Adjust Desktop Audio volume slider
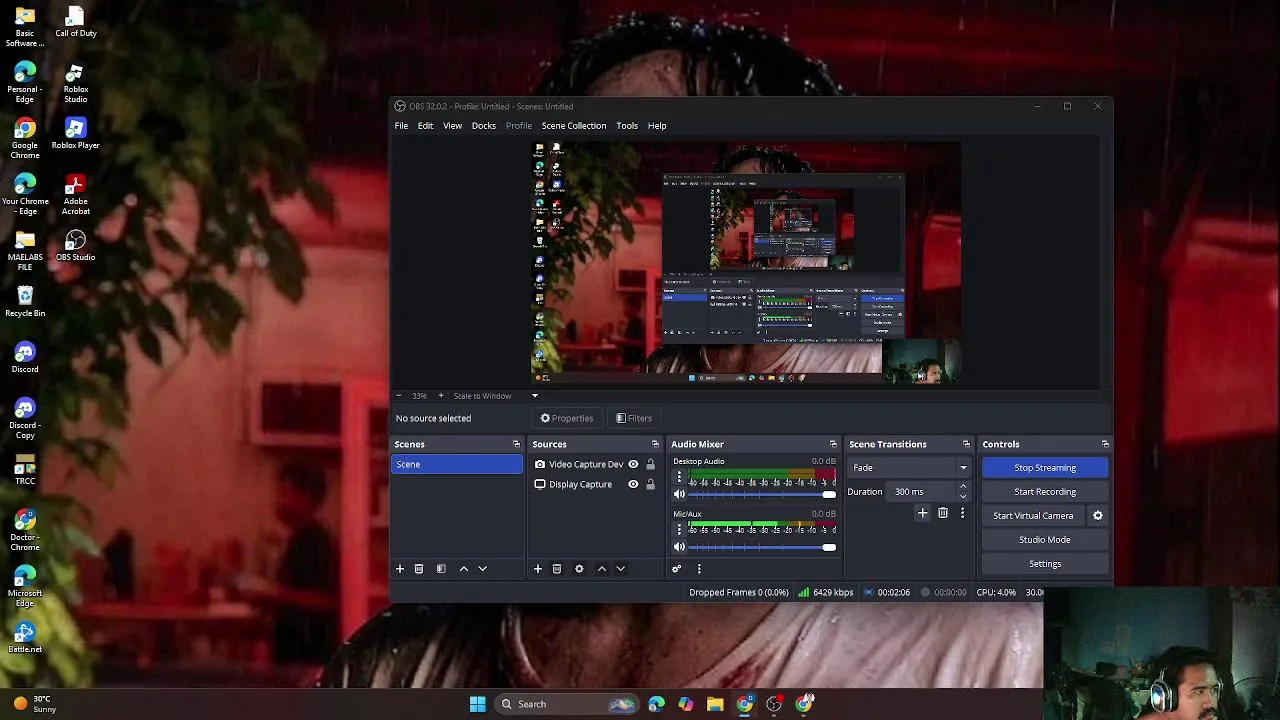The image size is (1280, 720). (762, 494)
